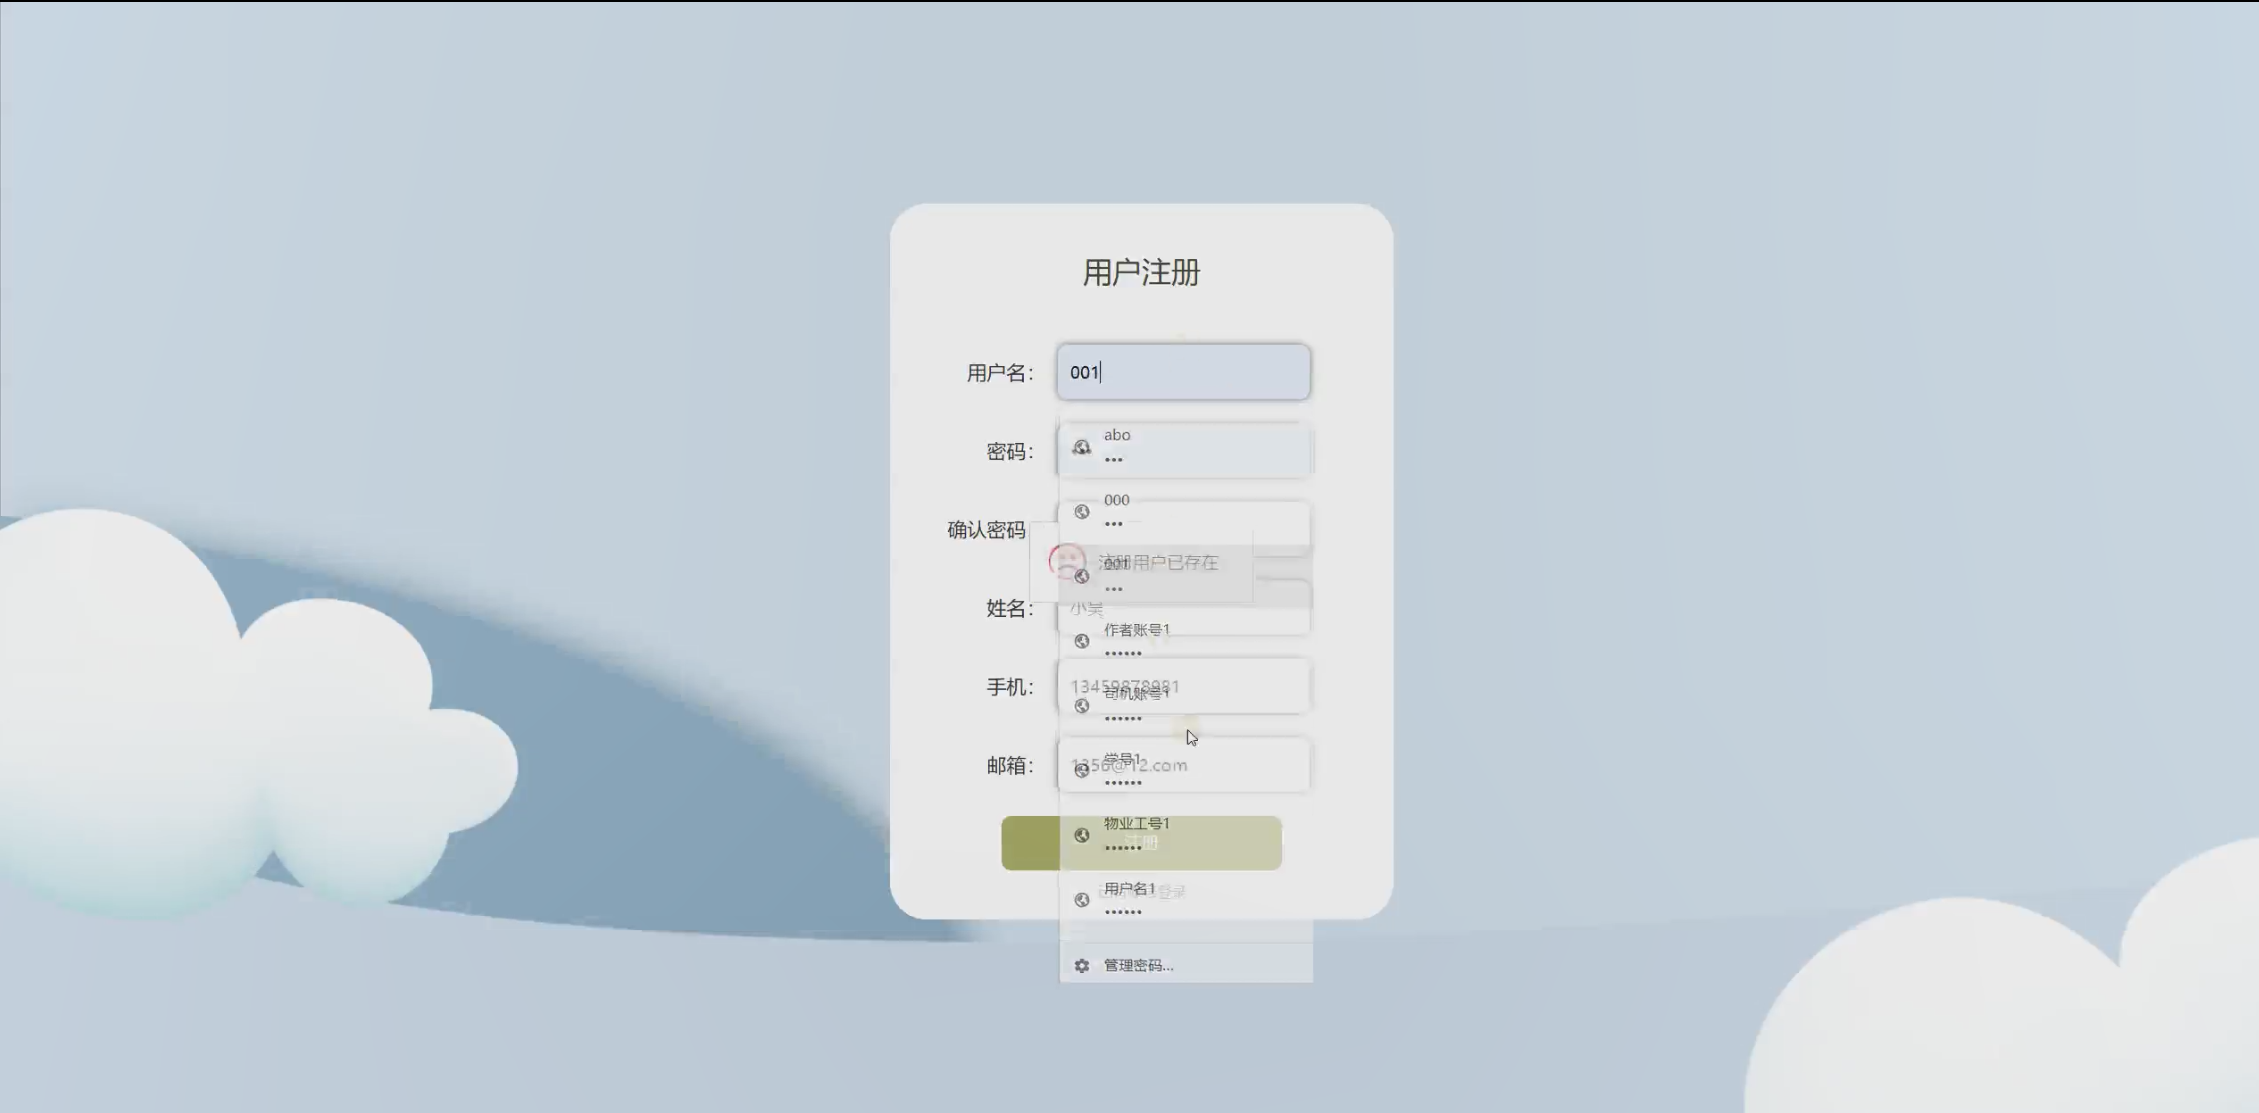Click the sad face icon in the toast

tap(1066, 561)
